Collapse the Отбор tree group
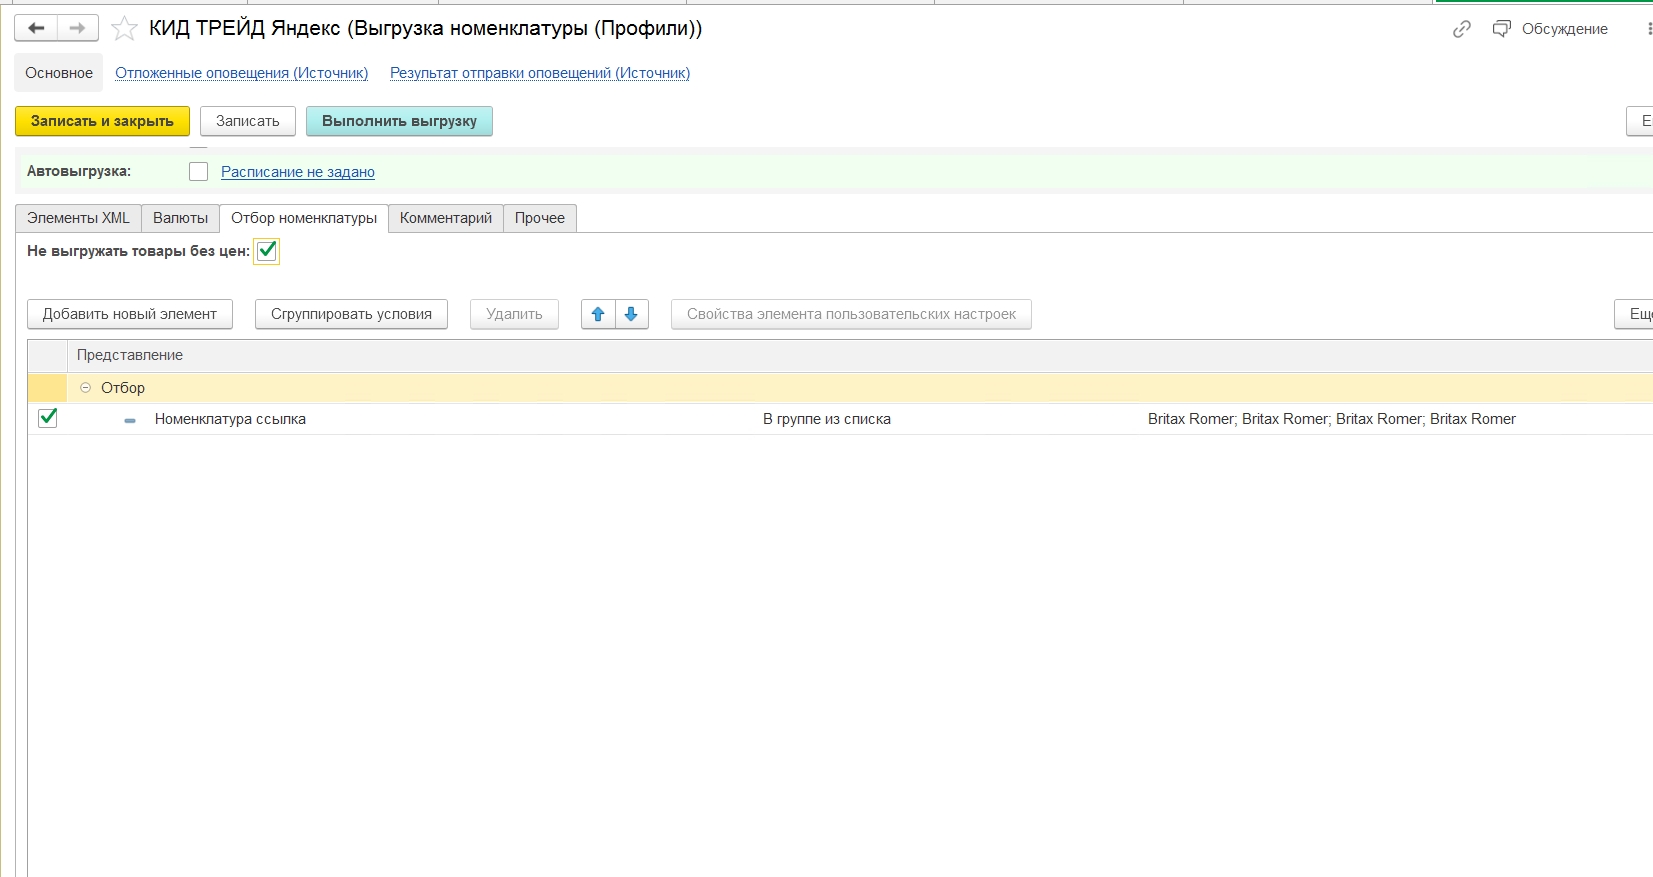The width and height of the screenshot is (1653, 877). tap(85, 388)
